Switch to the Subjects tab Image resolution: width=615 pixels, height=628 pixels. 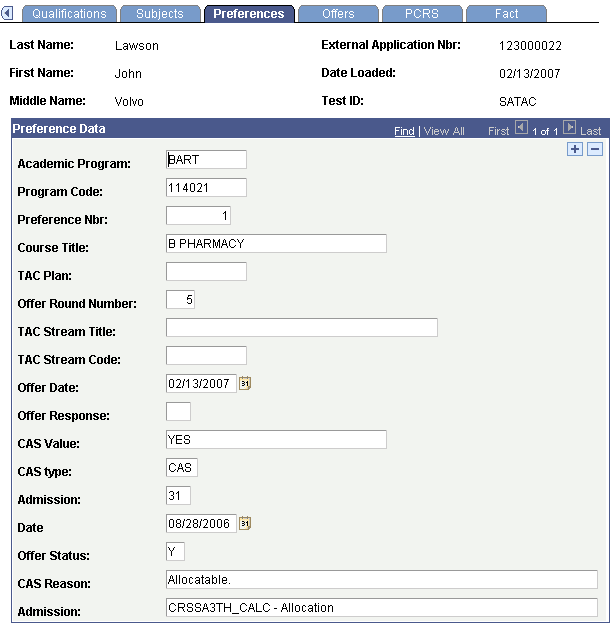click(160, 14)
